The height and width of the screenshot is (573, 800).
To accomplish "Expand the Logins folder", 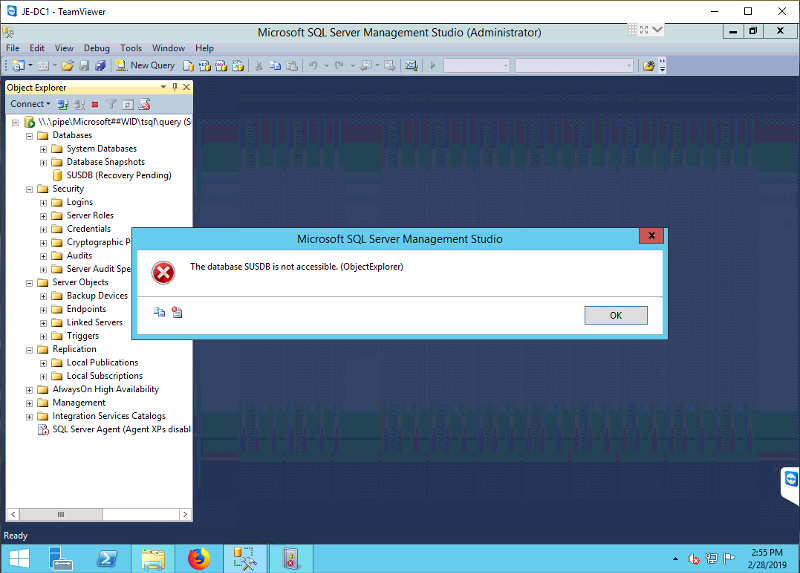I will coord(43,203).
